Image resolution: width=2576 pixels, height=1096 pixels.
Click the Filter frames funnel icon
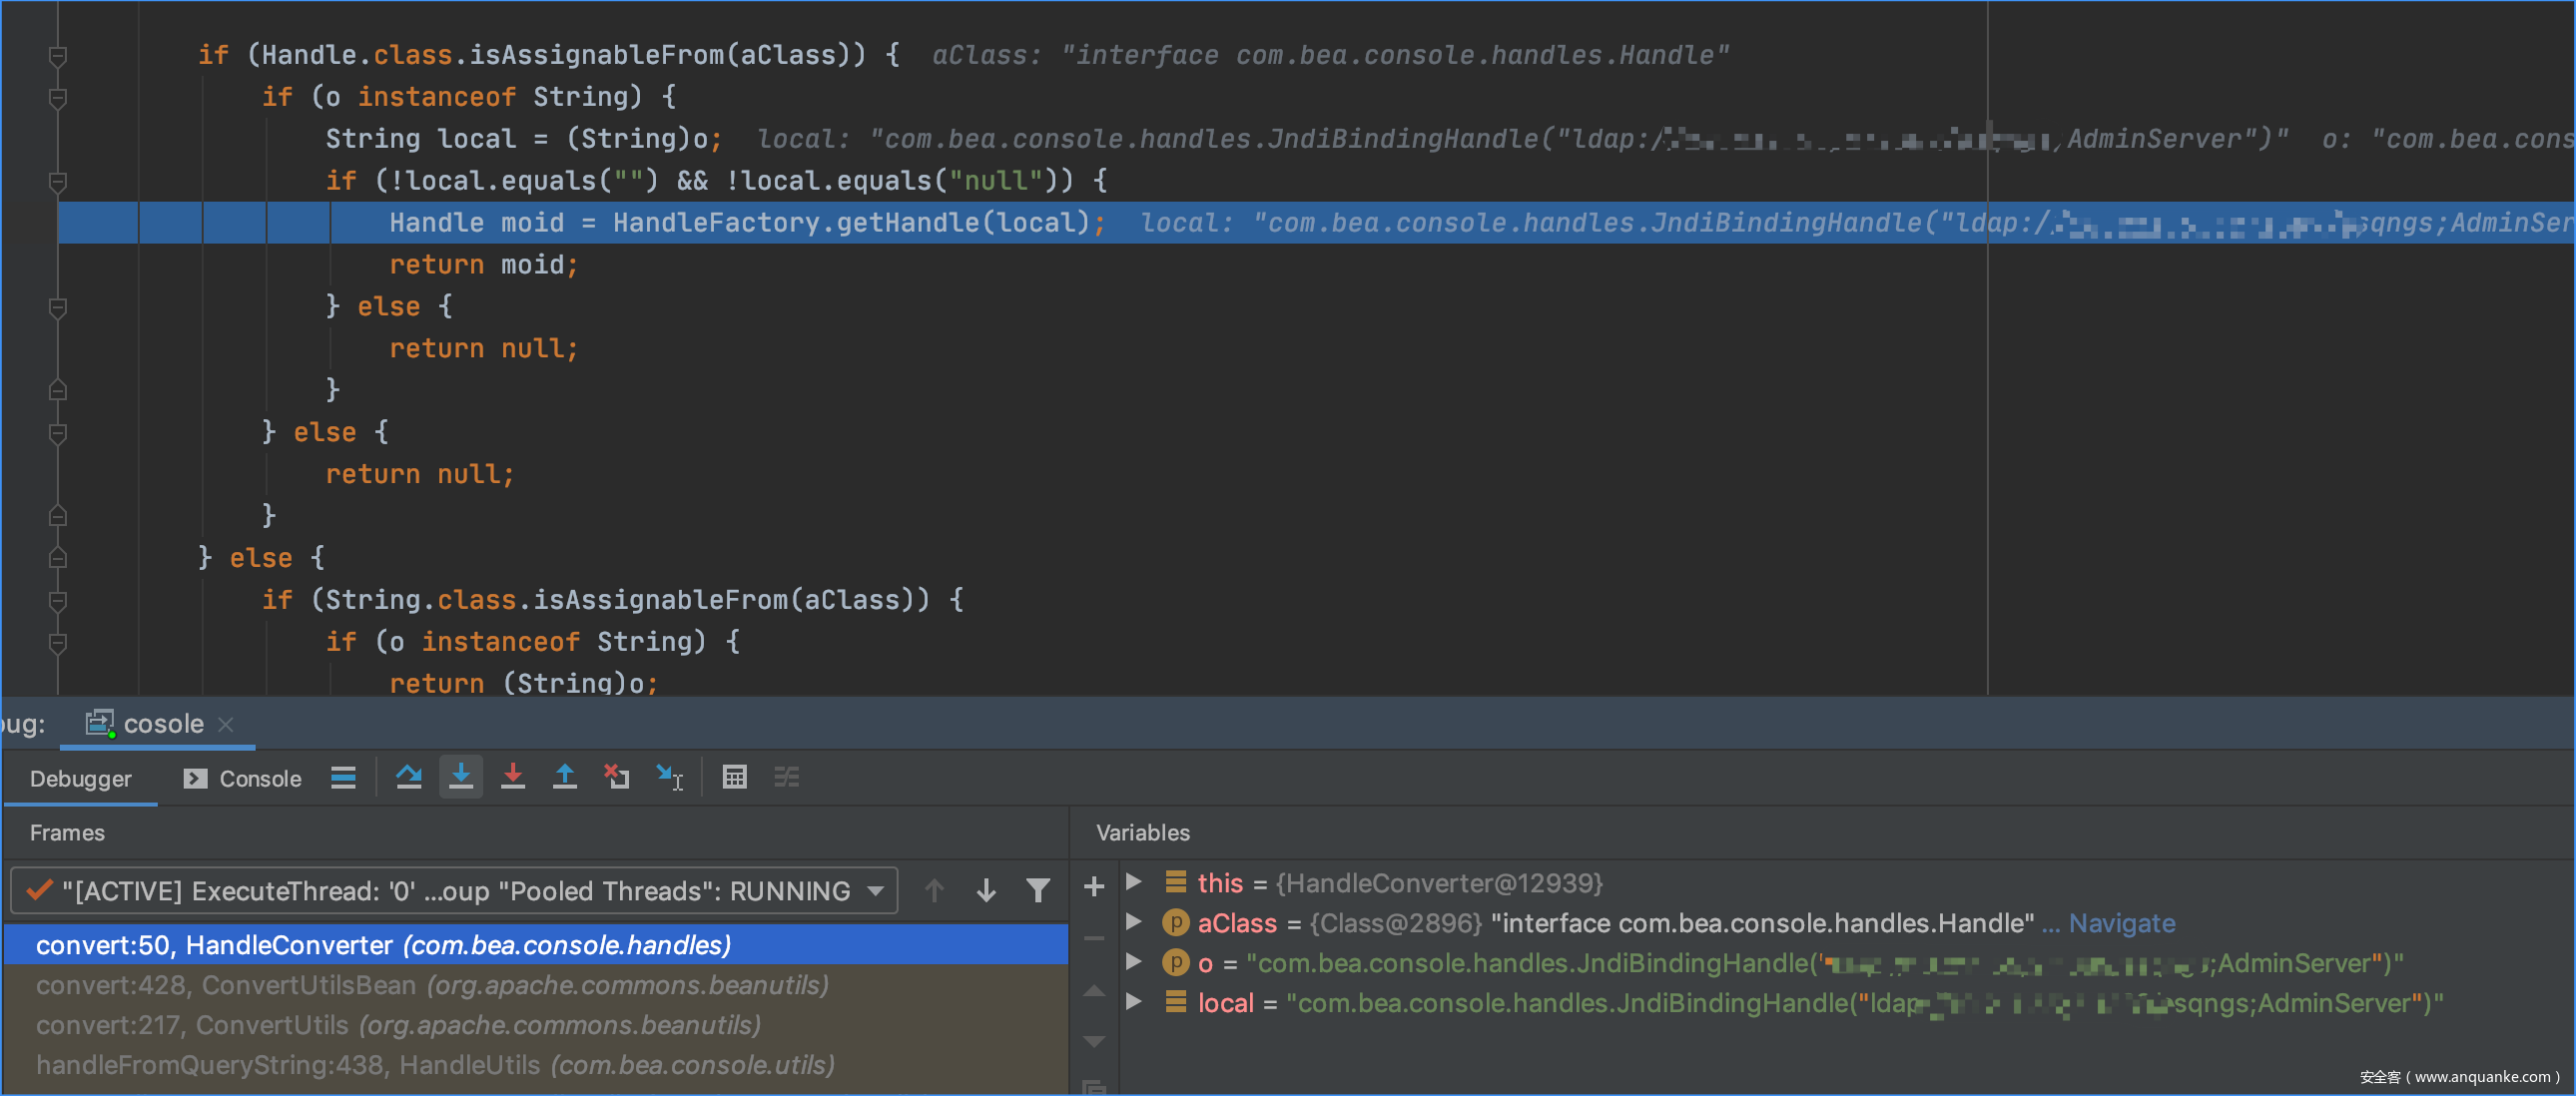pos(1038,890)
